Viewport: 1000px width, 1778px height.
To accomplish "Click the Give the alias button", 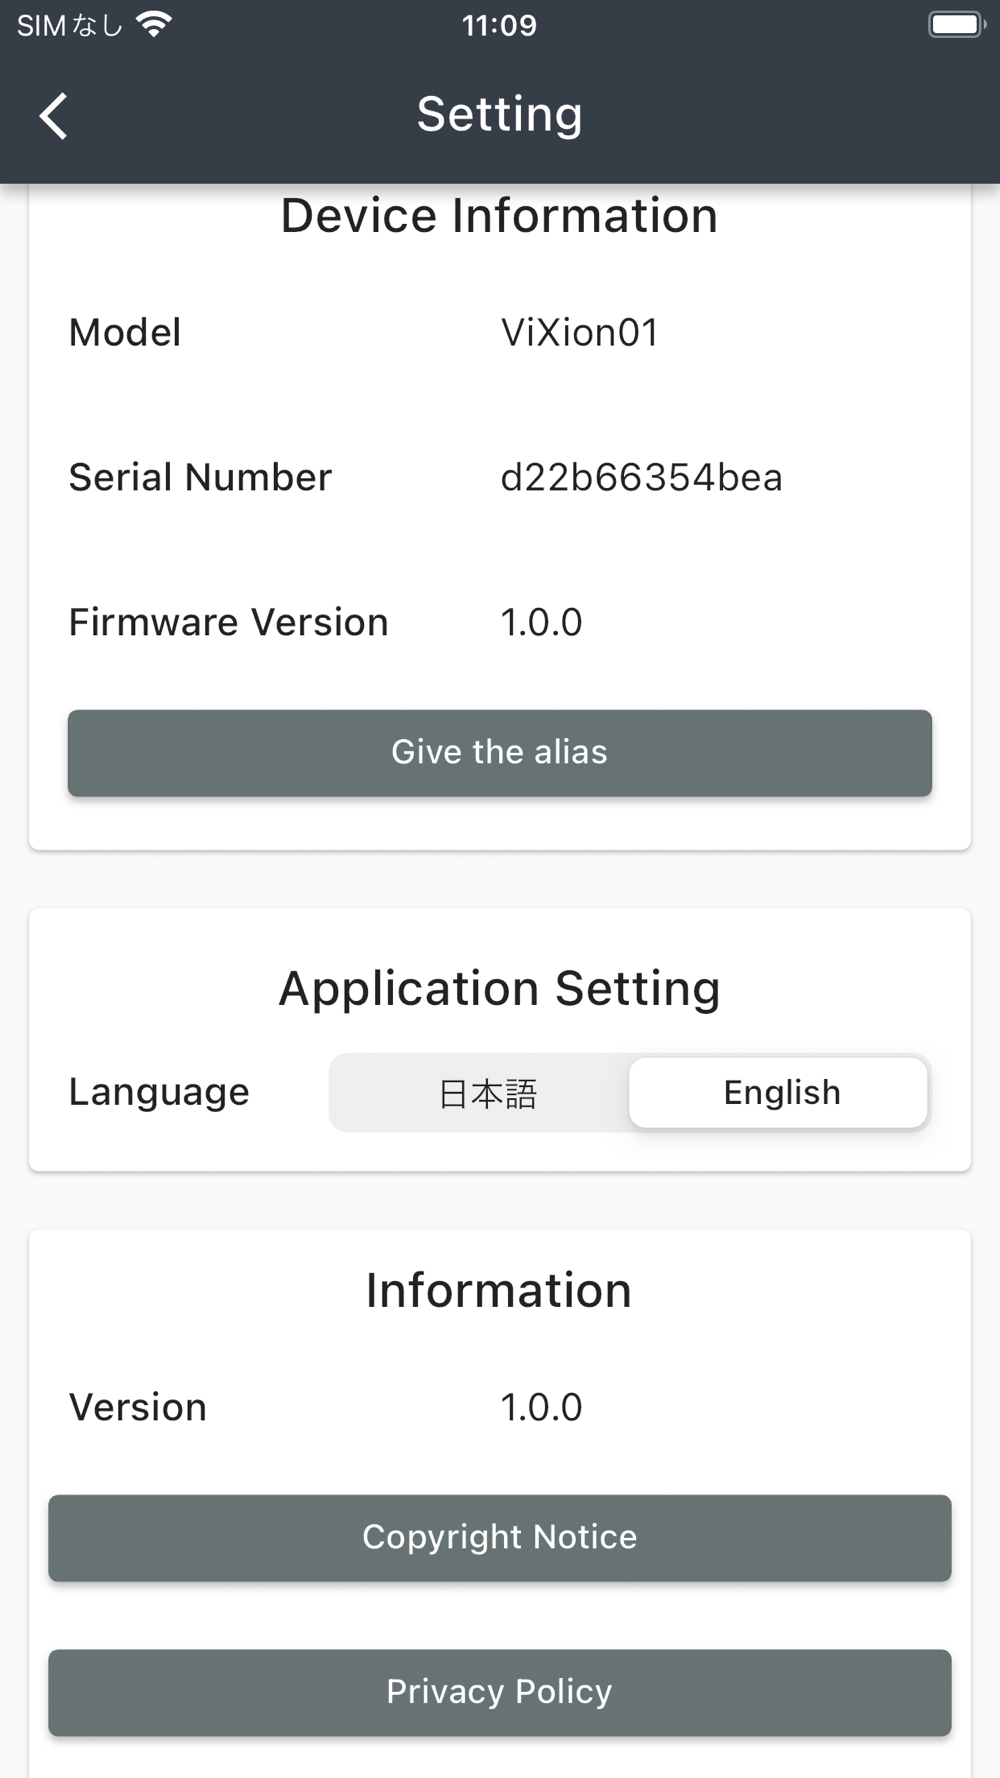I will (500, 753).
